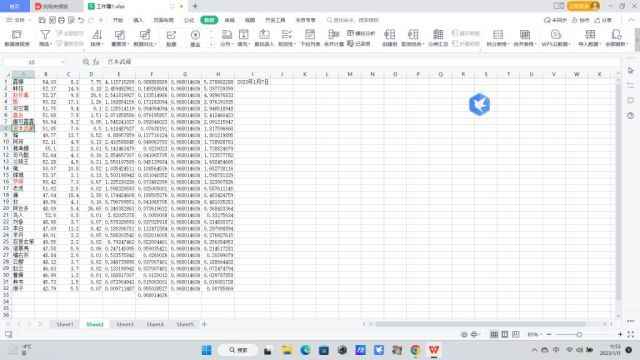The height and width of the screenshot is (360, 640).
Task: Open the Lookup entry tool
Action: point(264,38)
